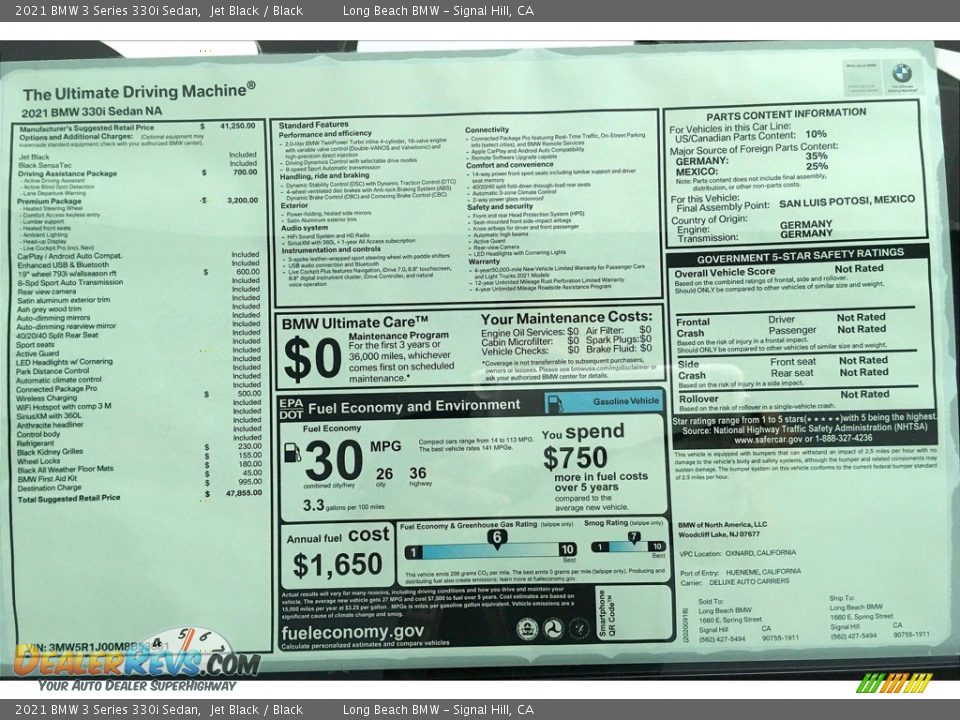This screenshot has height=720, width=960.
Task: Open the www.safercar.gov address
Action: click(x=770, y=439)
